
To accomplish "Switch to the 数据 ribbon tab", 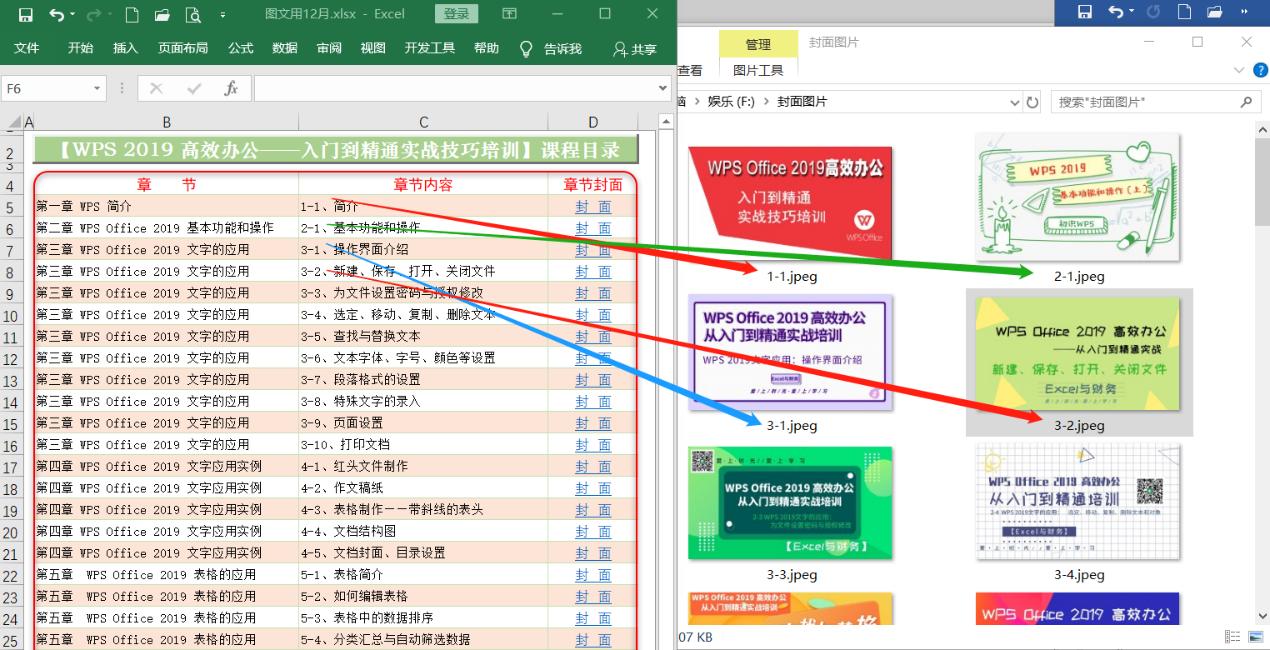I will click(x=283, y=47).
